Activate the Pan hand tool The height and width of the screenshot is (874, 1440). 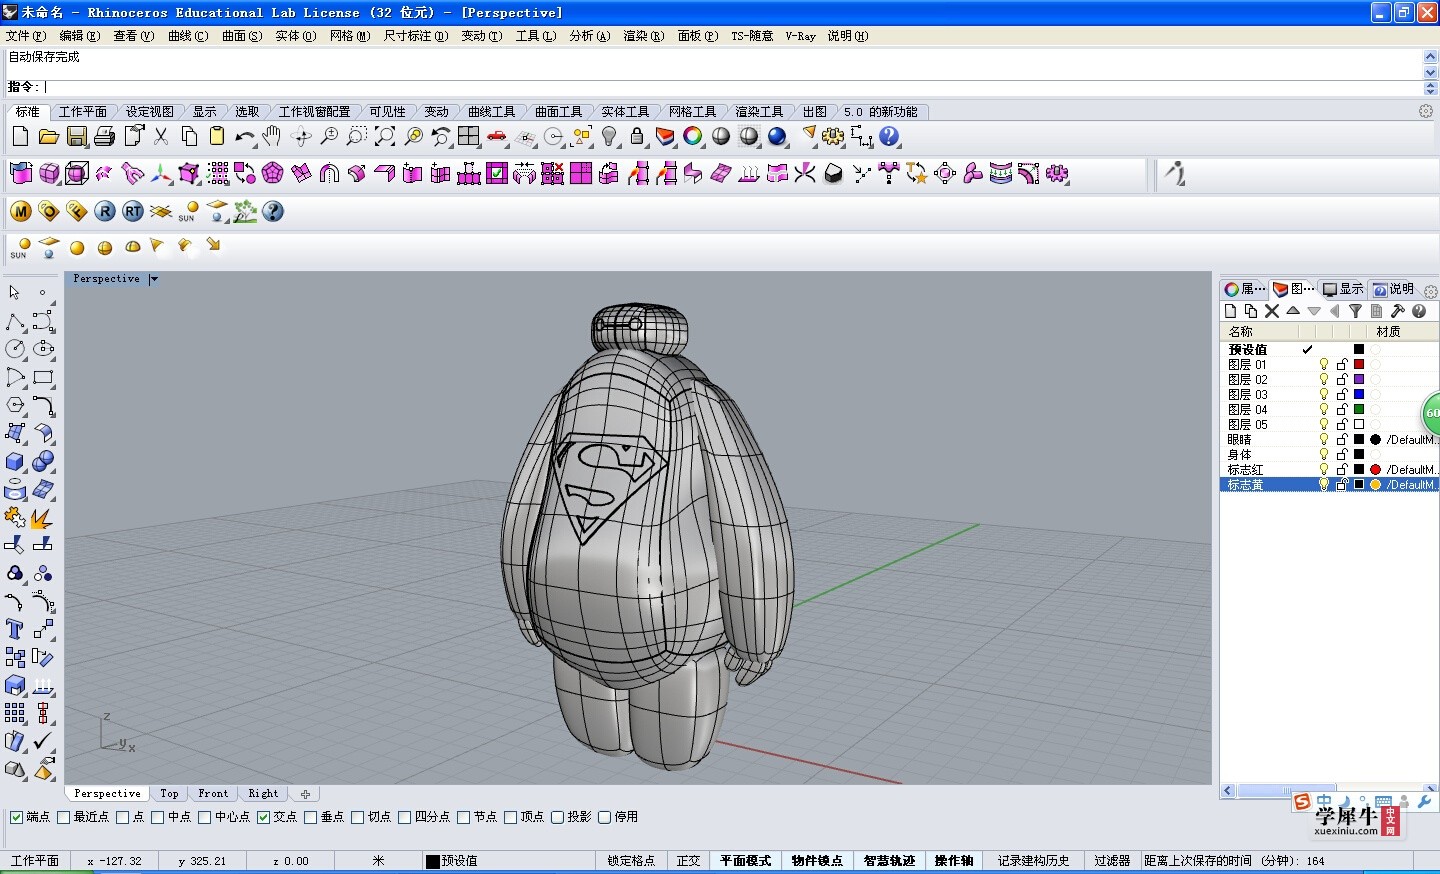(272, 136)
